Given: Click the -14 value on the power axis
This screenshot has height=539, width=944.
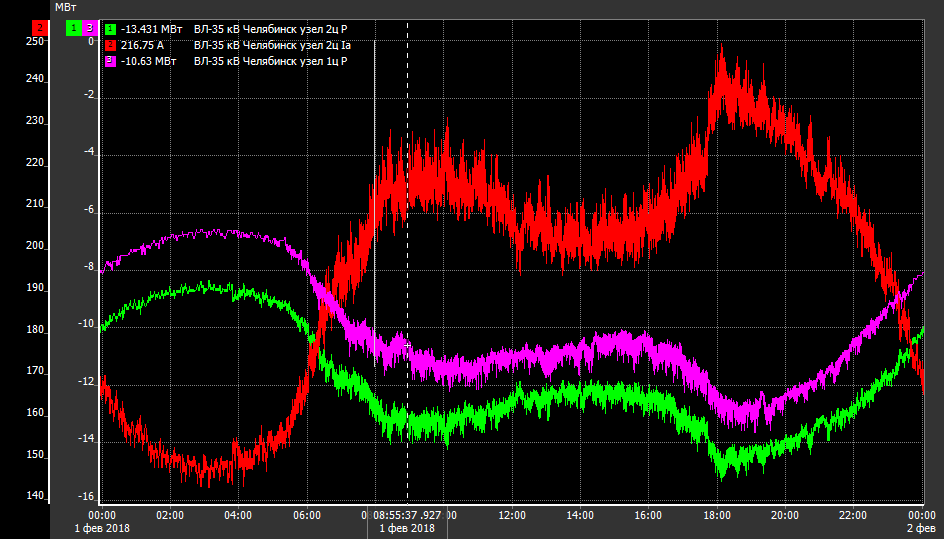Looking at the screenshot, I should pyautogui.click(x=87, y=438).
